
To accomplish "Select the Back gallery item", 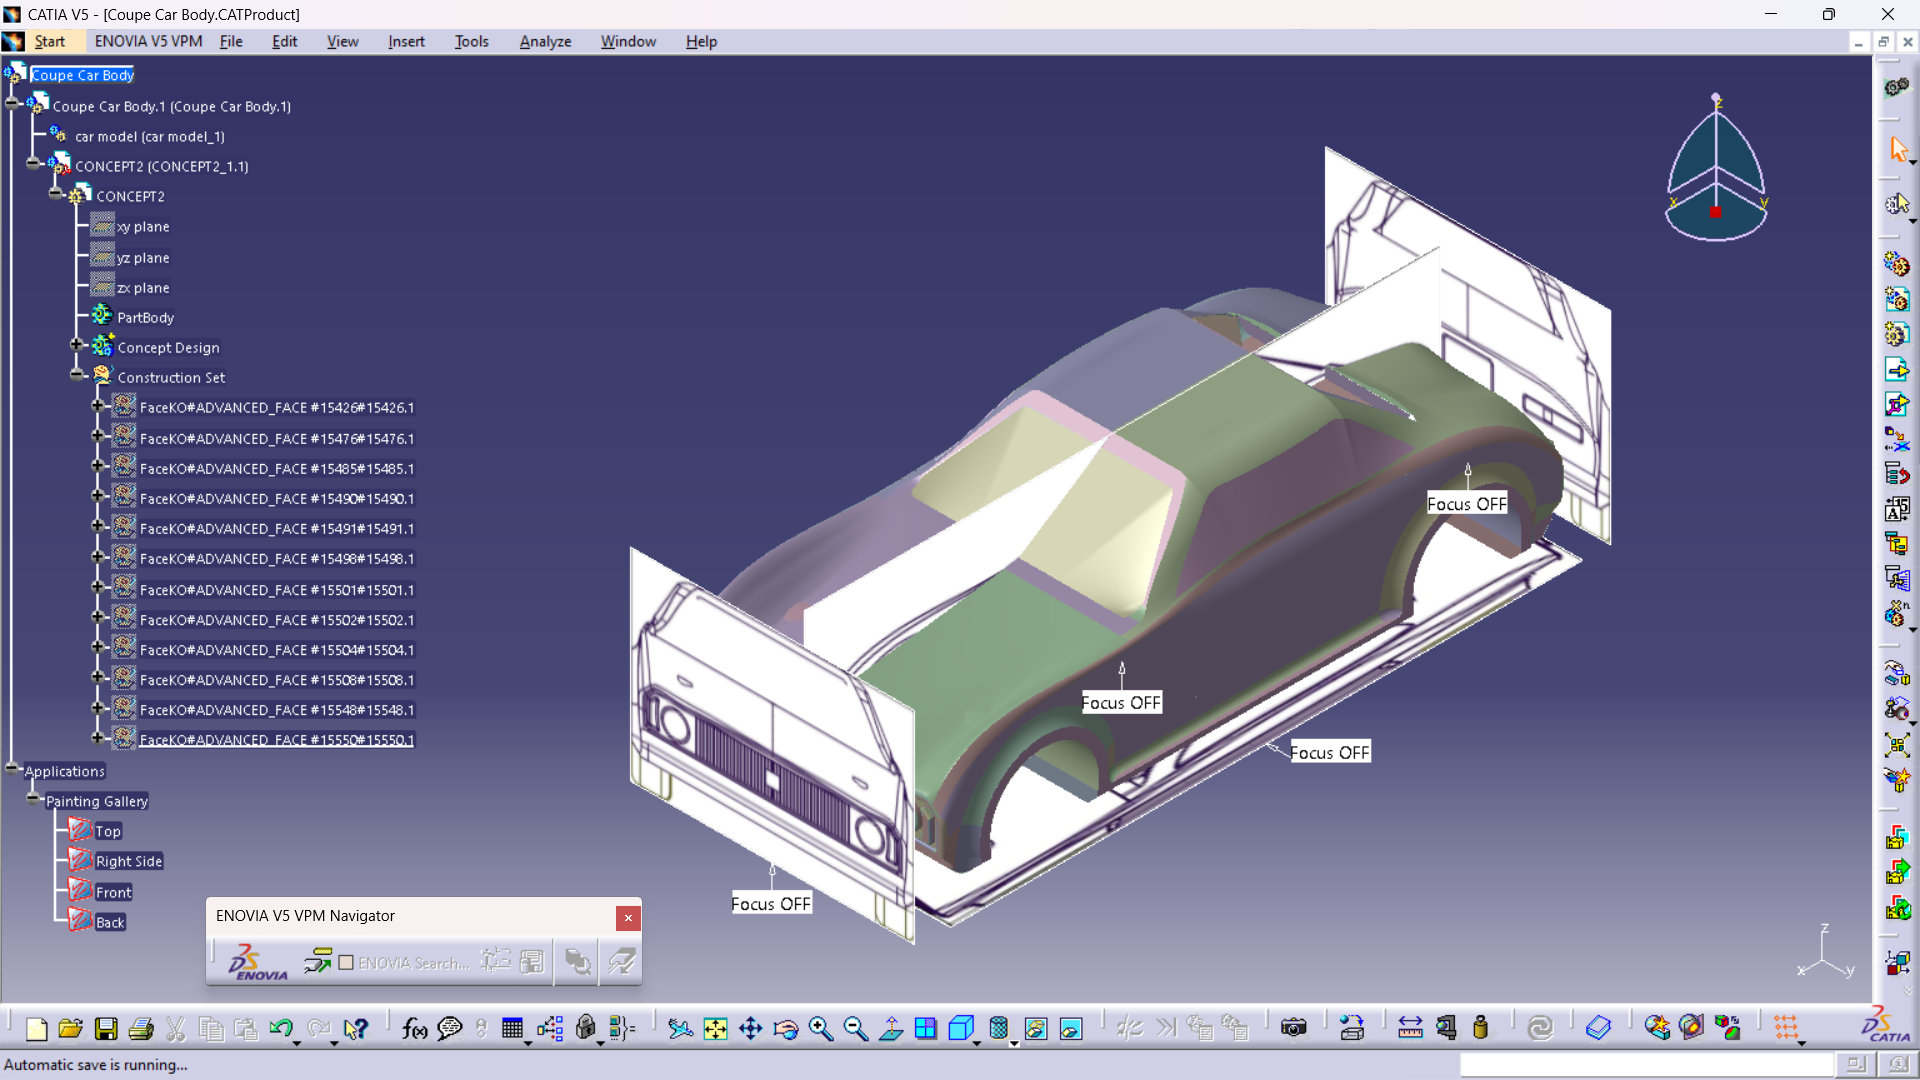I will pyautogui.click(x=110, y=922).
